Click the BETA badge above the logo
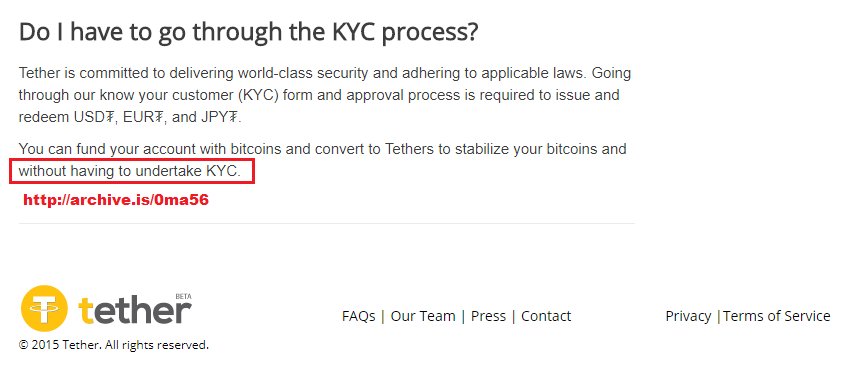The image size is (857, 385). [x=183, y=296]
